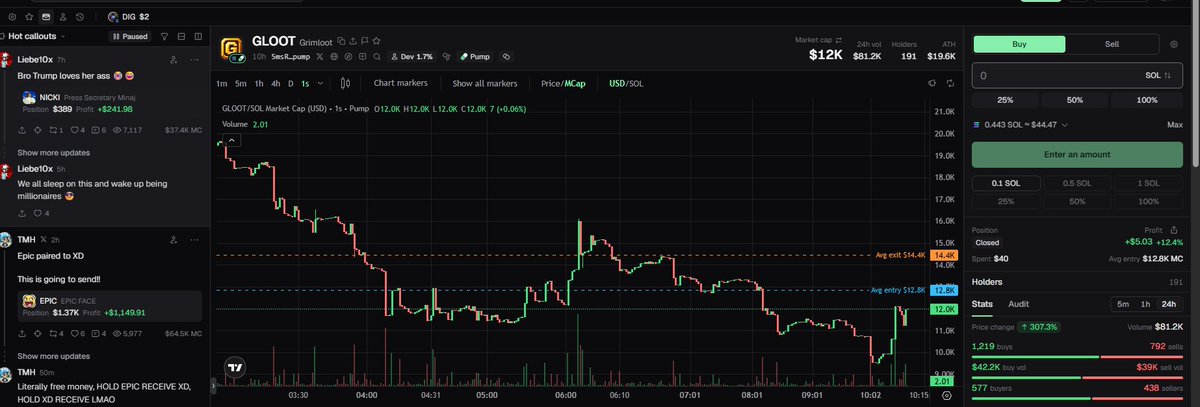Copy the GLOOT token name icon
This screenshot has height=407, width=1200.
[341, 42]
